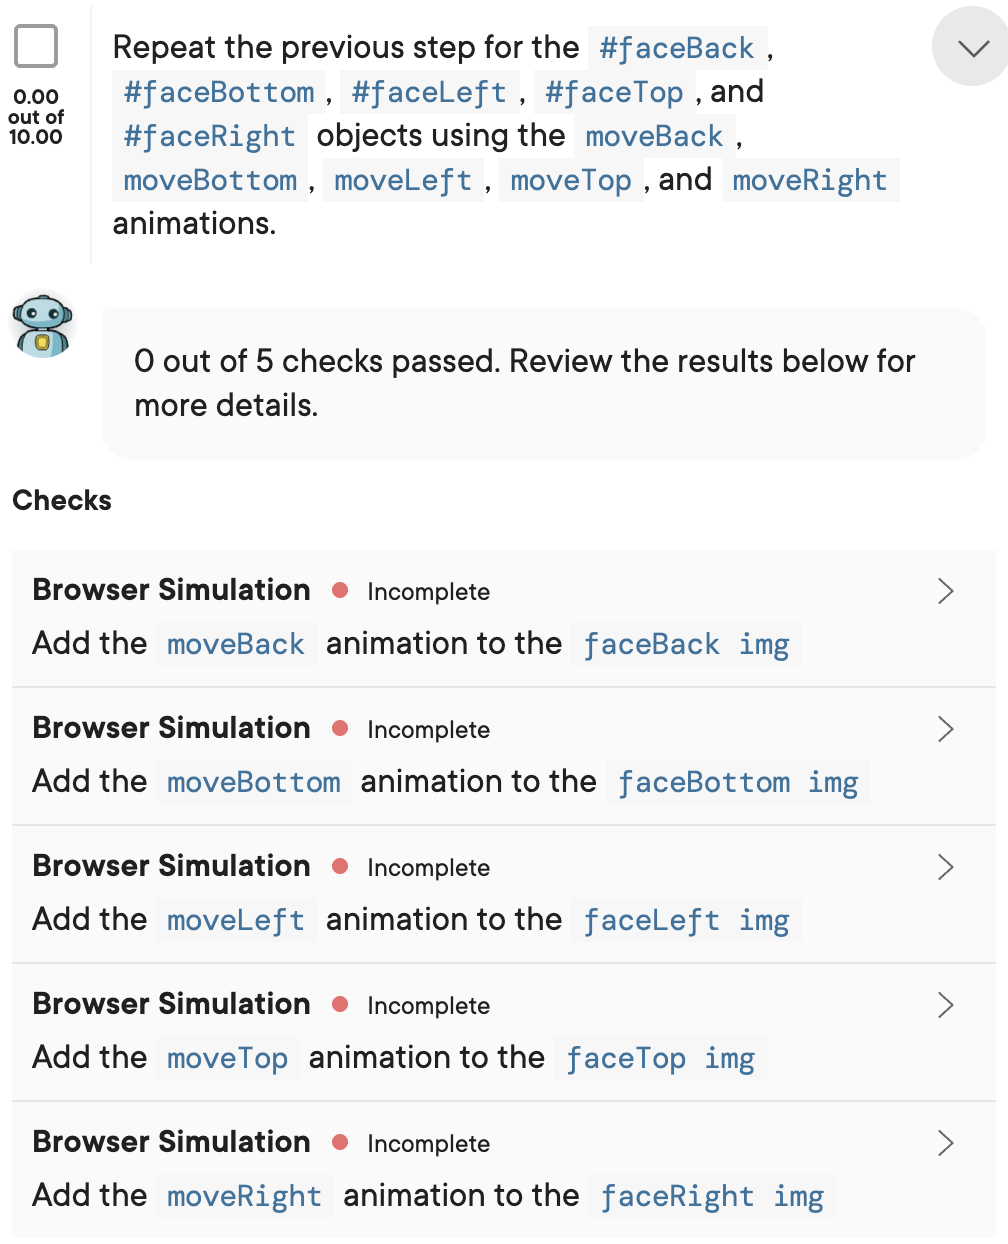Click the red Incomplete dot on the moveBottom check
The image size is (1008, 1244).
click(342, 729)
